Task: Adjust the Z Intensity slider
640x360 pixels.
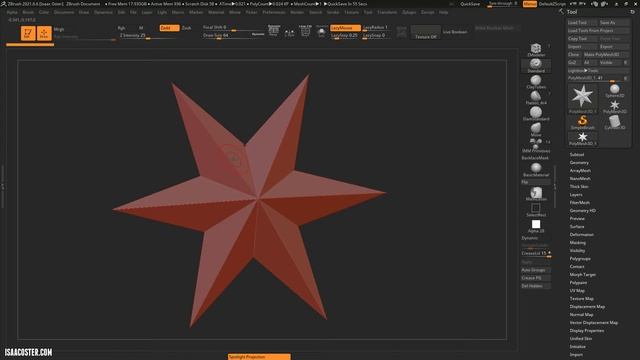Action: click(148, 36)
